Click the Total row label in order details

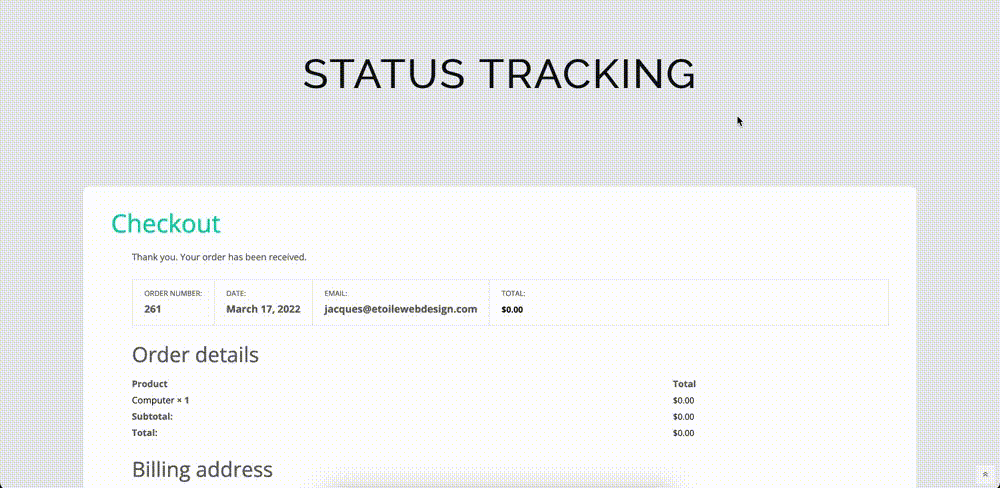[x=145, y=433]
